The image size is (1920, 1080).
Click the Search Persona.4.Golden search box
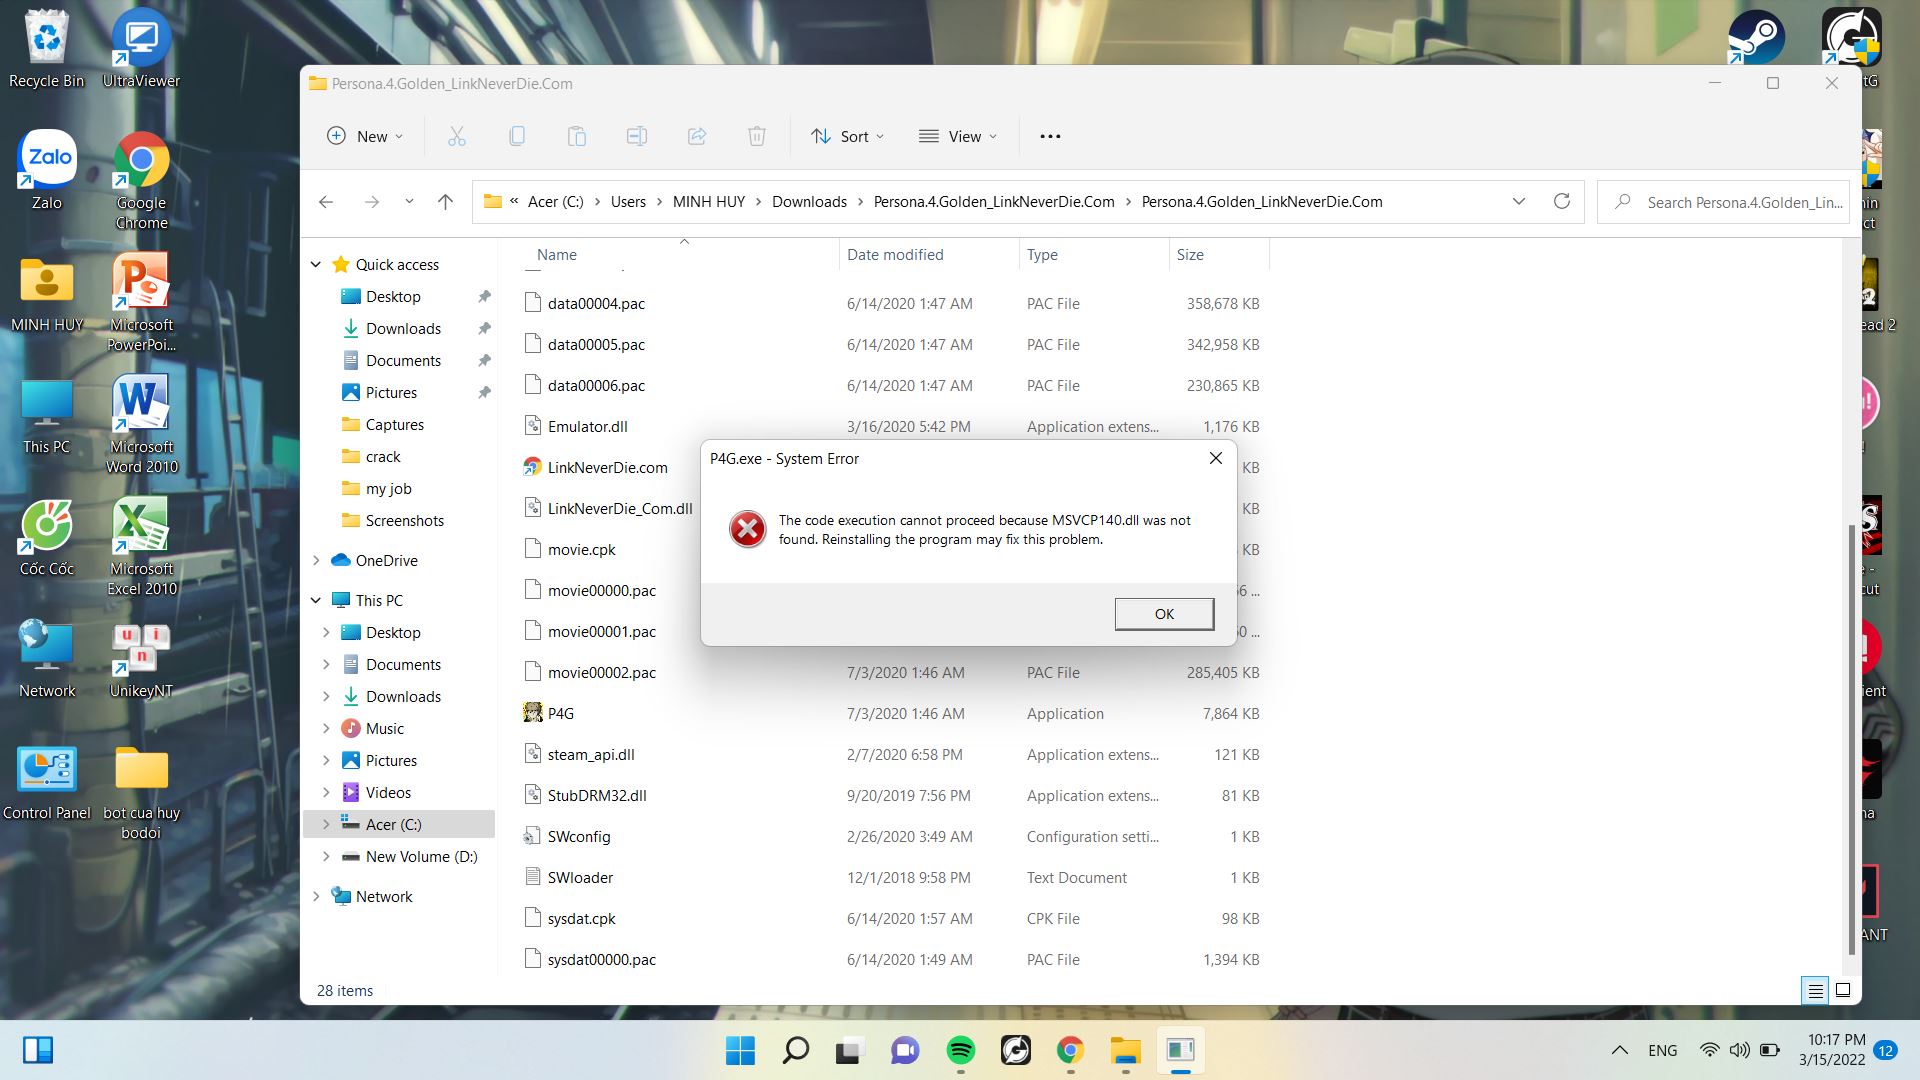coord(1742,202)
